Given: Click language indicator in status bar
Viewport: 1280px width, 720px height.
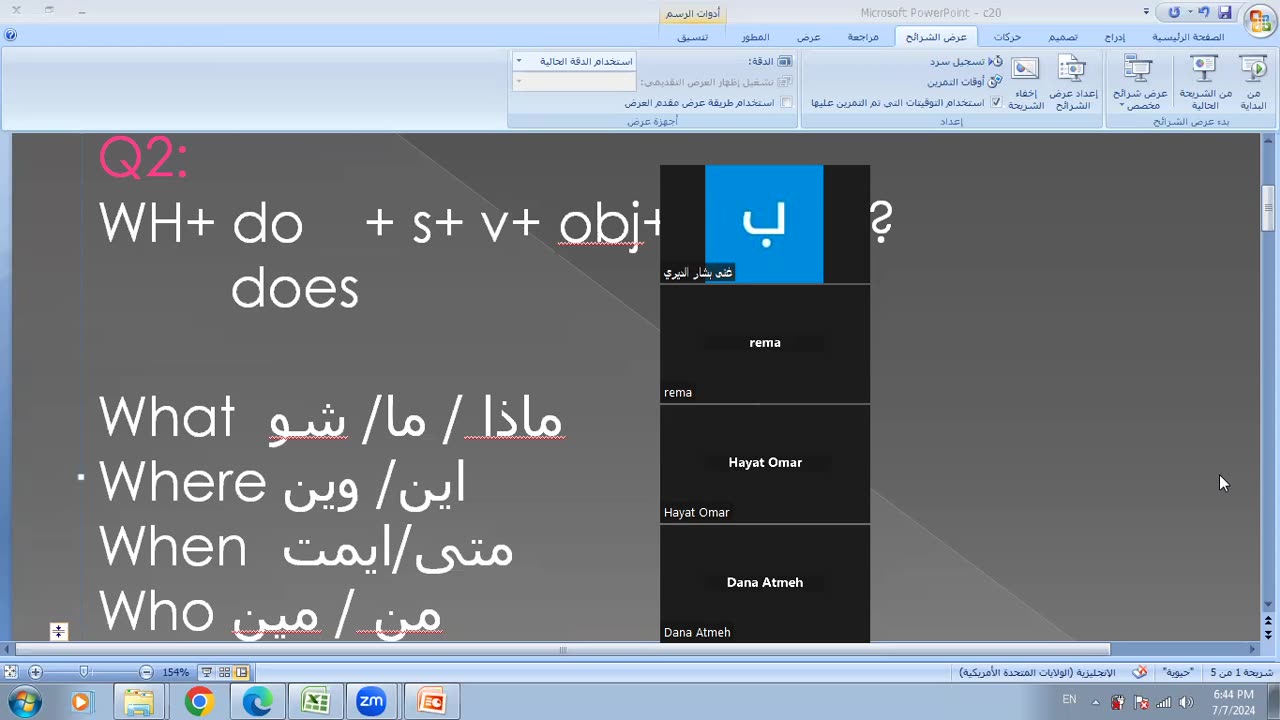Looking at the screenshot, I should pyautogui.click(x=1037, y=673).
